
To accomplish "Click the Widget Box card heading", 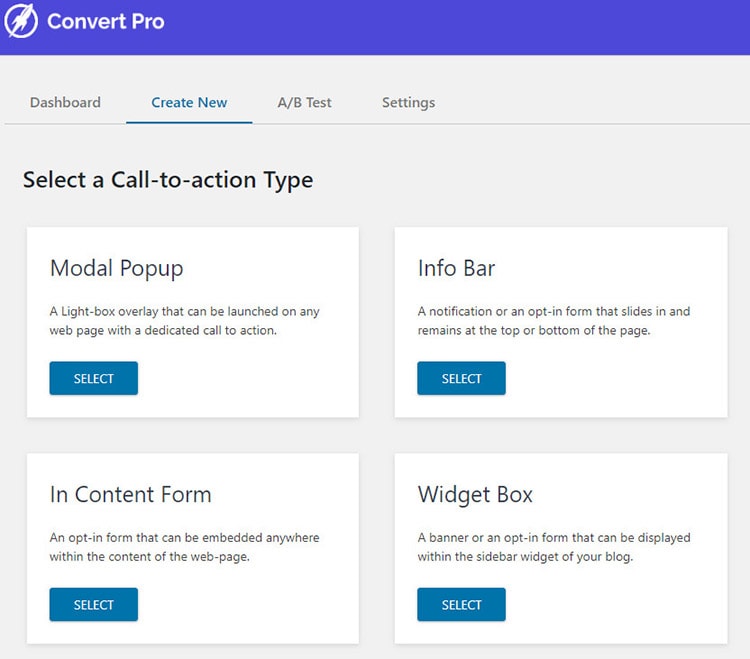I will click(475, 494).
